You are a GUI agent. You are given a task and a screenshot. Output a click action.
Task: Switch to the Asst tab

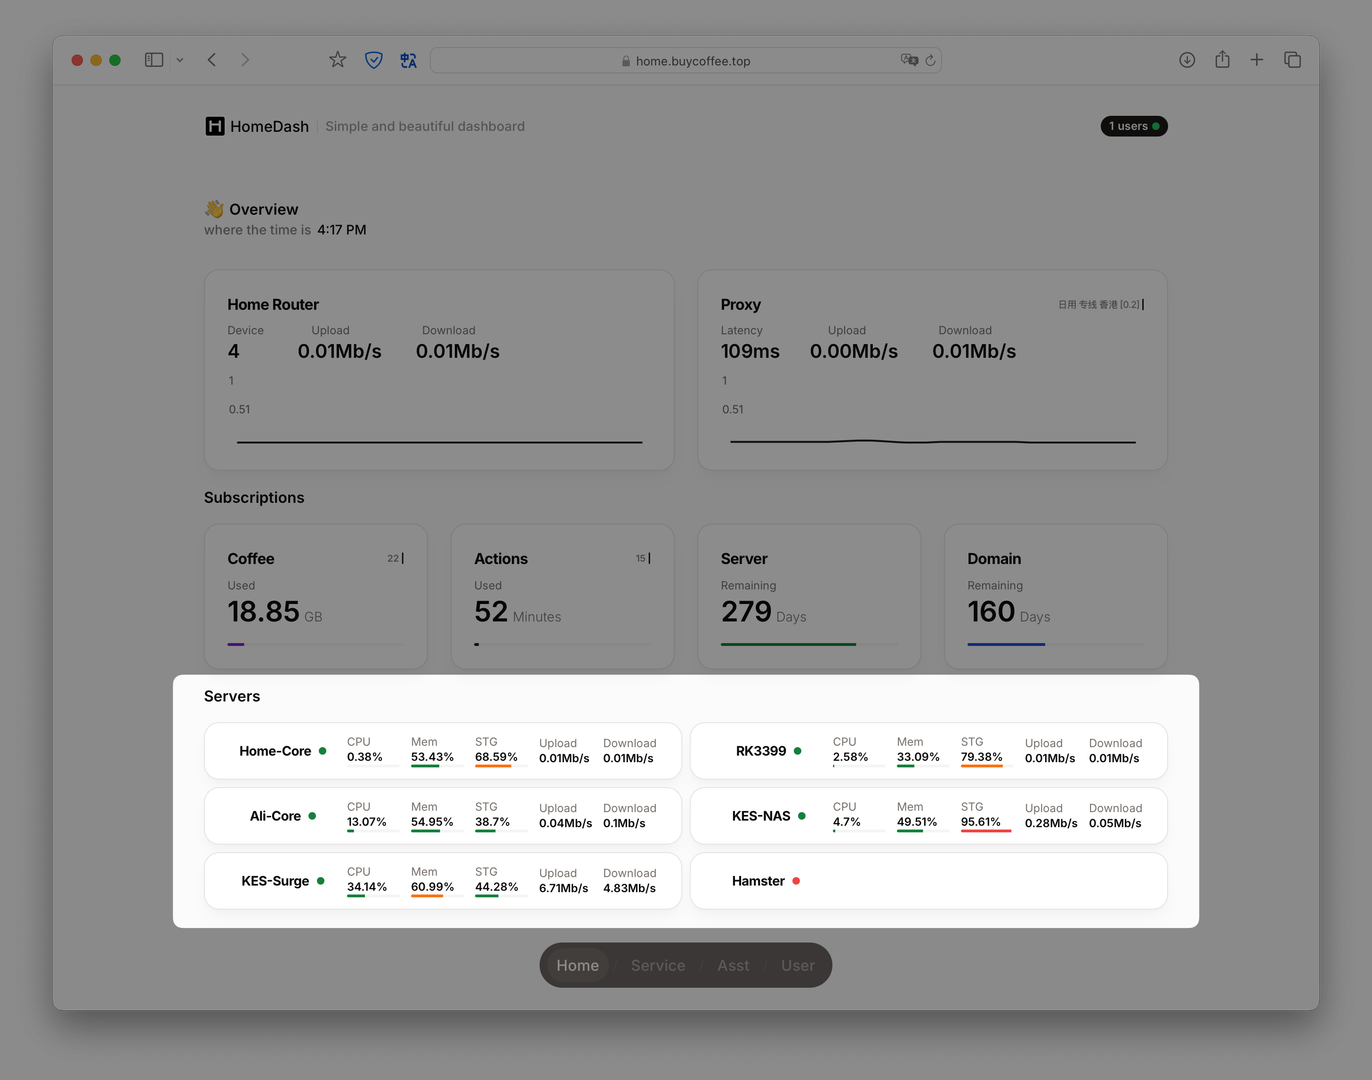tap(733, 965)
